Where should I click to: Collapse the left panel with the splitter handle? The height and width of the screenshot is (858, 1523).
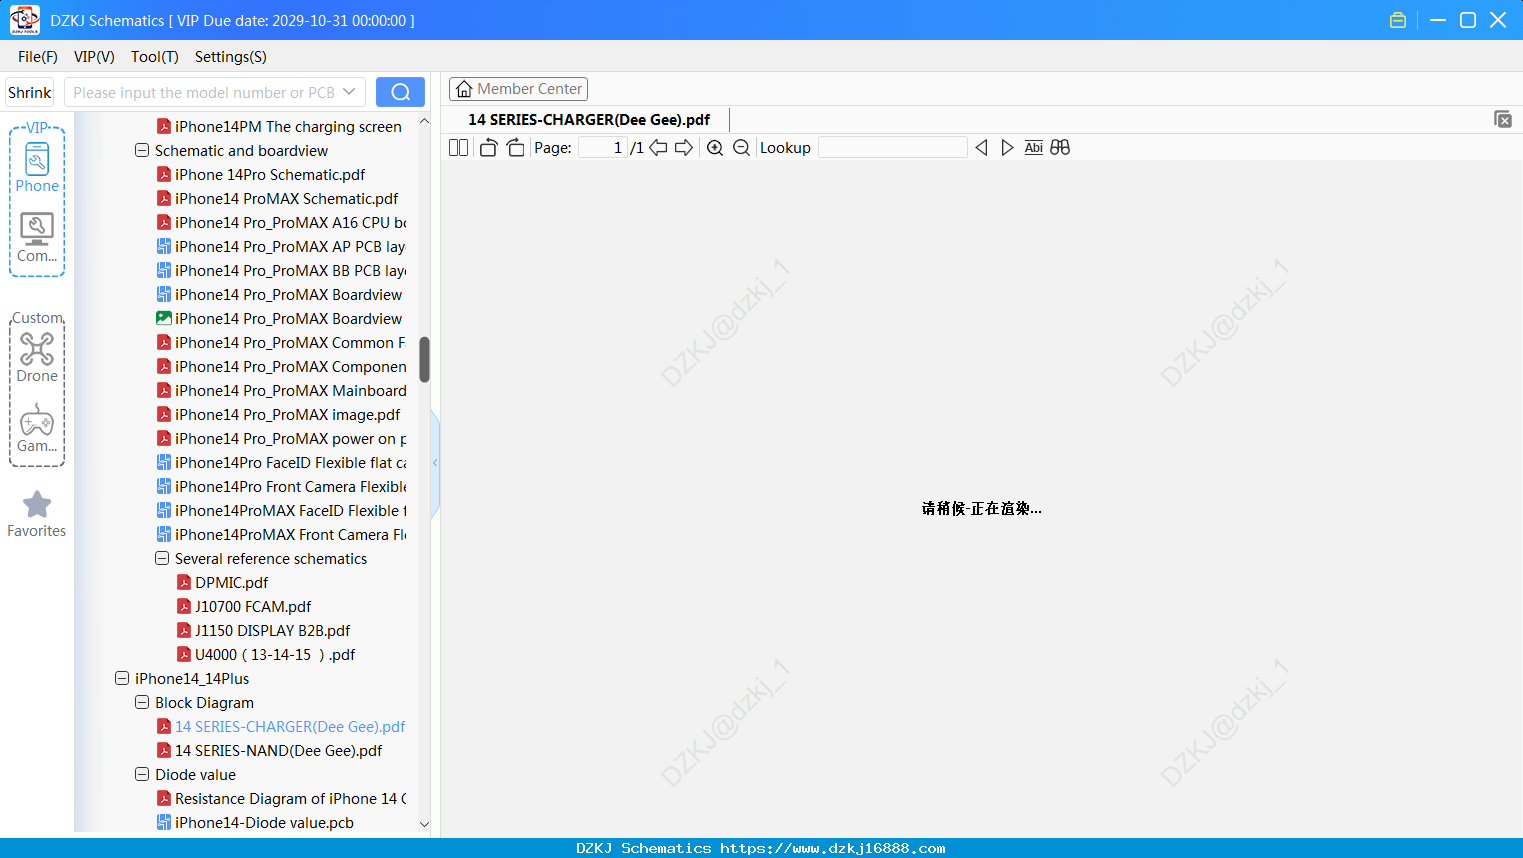click(435, 463)
